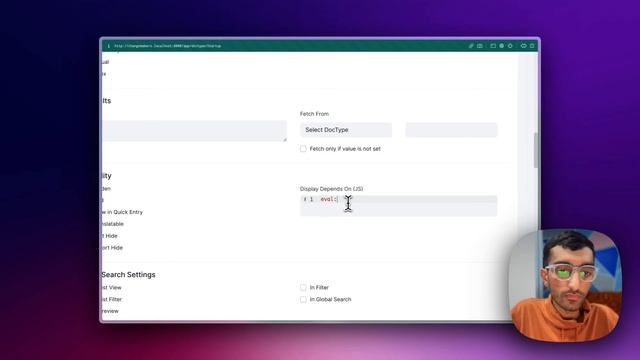This screenshot has width=640, height=360.
Task: Focus the large text area left of Fetch From
Action: [194, 131]
